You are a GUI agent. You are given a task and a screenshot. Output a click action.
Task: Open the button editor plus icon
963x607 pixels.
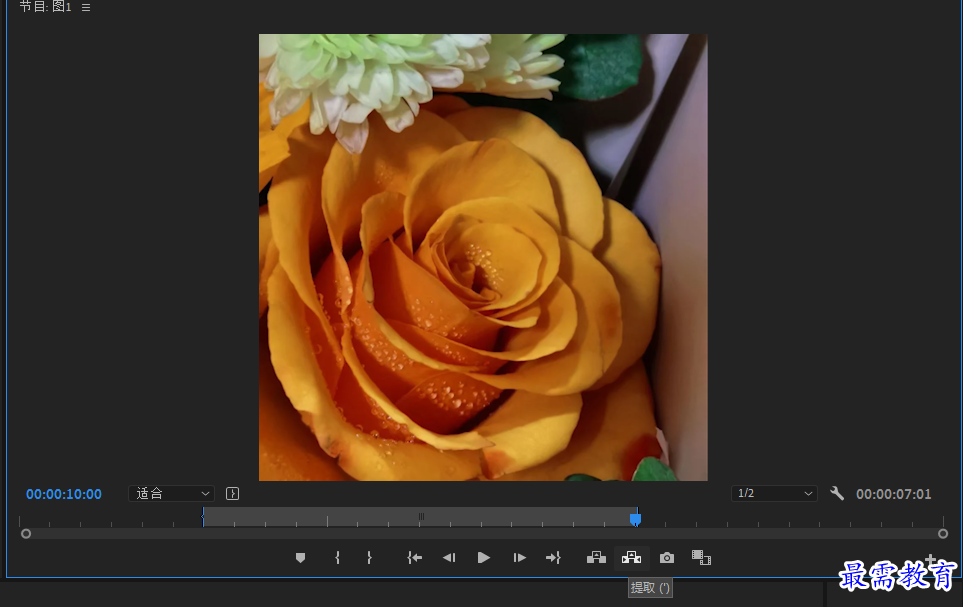pyautogui.click(x=930, y=560)
